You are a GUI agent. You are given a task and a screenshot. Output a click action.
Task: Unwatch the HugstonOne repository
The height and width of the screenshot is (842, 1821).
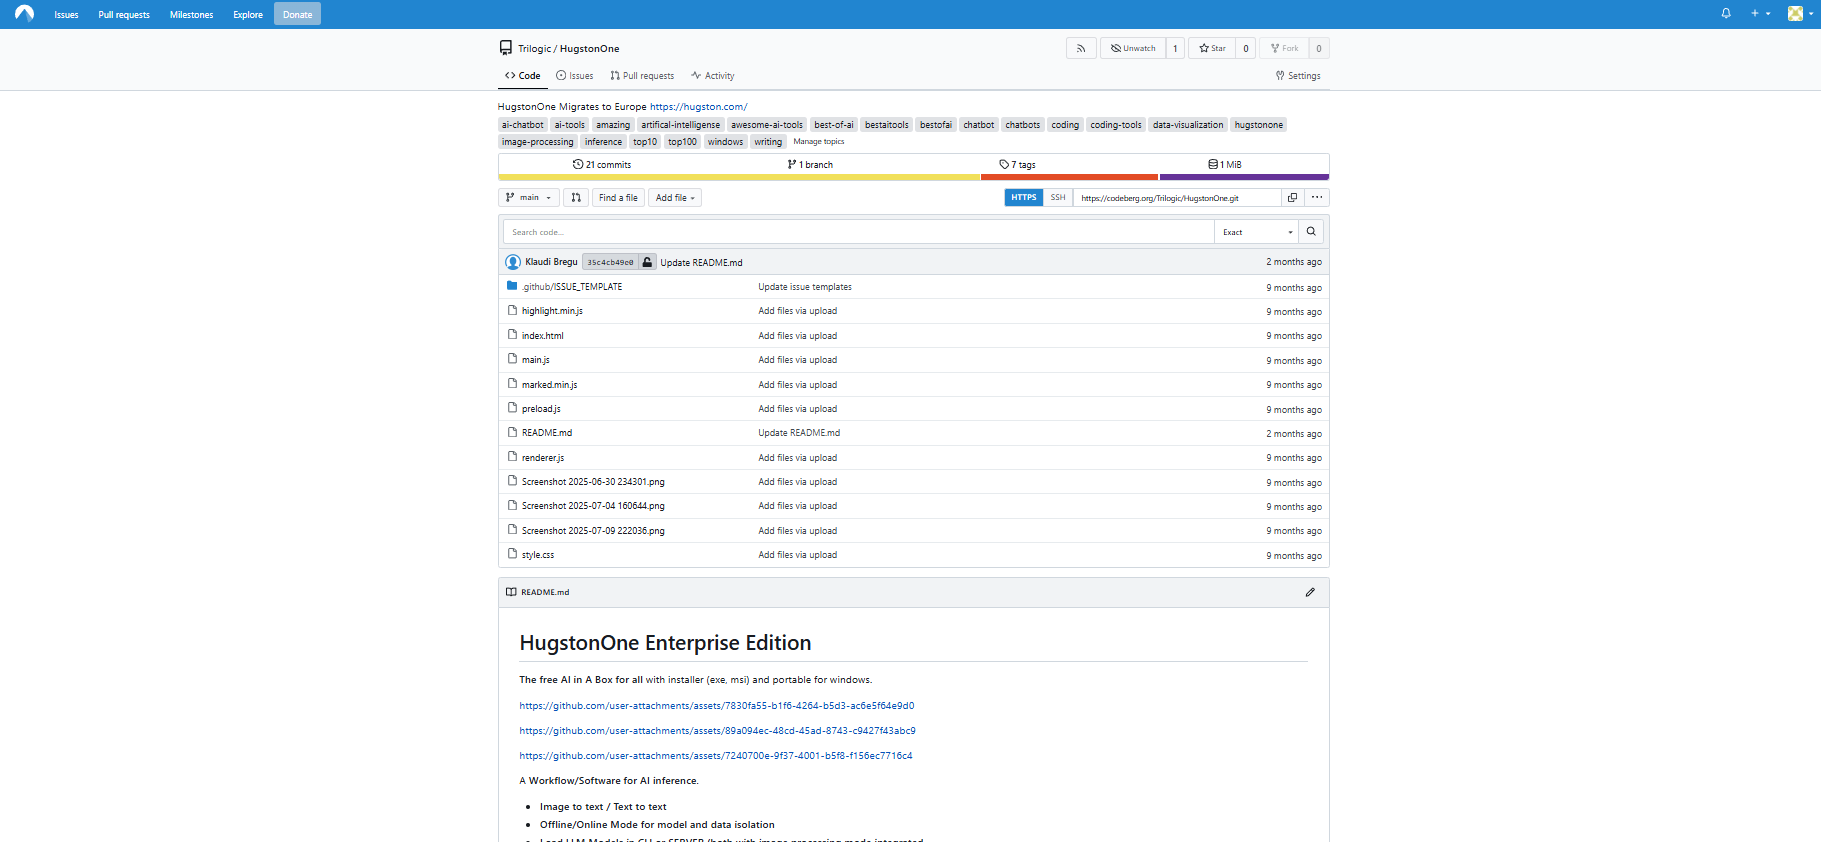click(x=1133, y=48)
